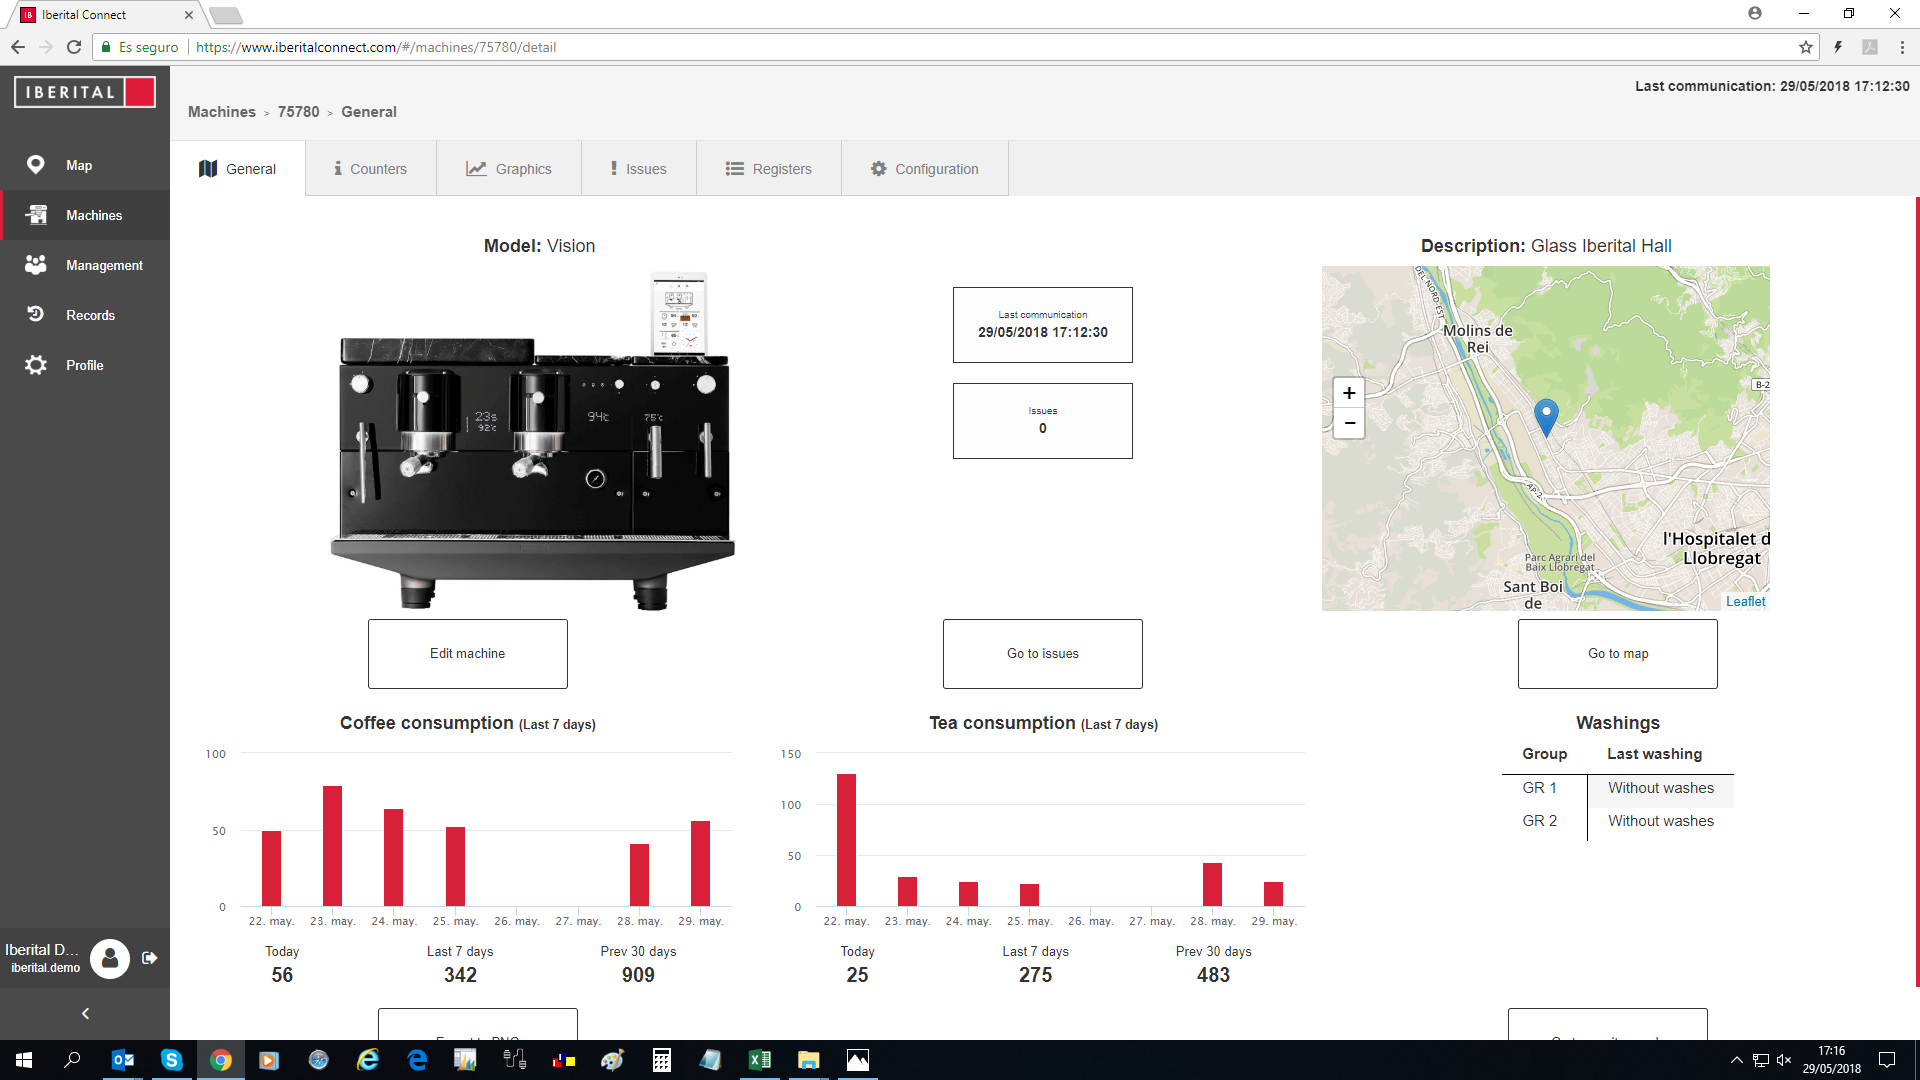Click the Map pin icon in sidebar
The width and height of the screenshot is (1920, 1080).
[36, 165]
